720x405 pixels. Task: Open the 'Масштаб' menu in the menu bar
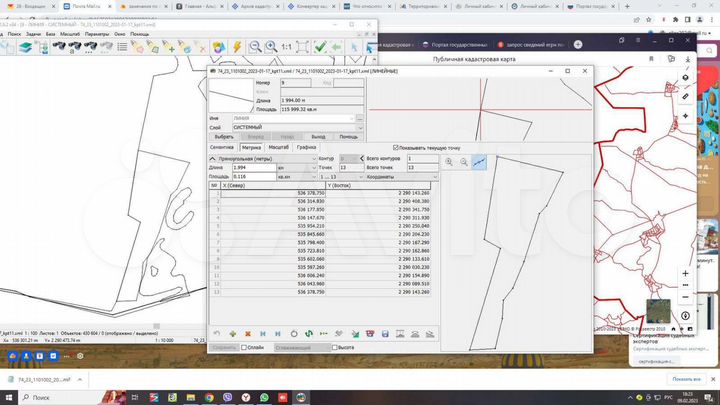click(x=70, y=34)
